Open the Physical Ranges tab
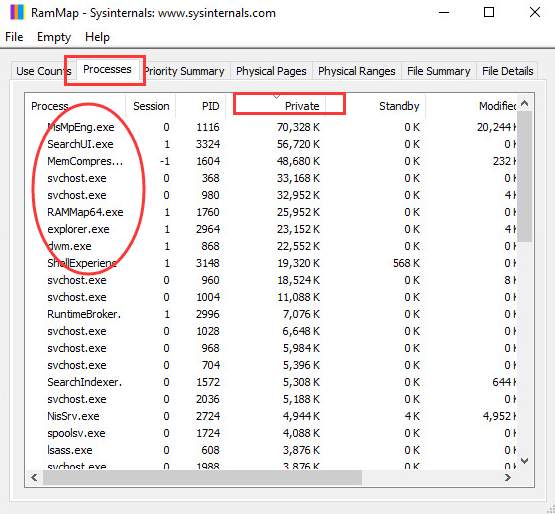555x514 pixels. [356, 71]
